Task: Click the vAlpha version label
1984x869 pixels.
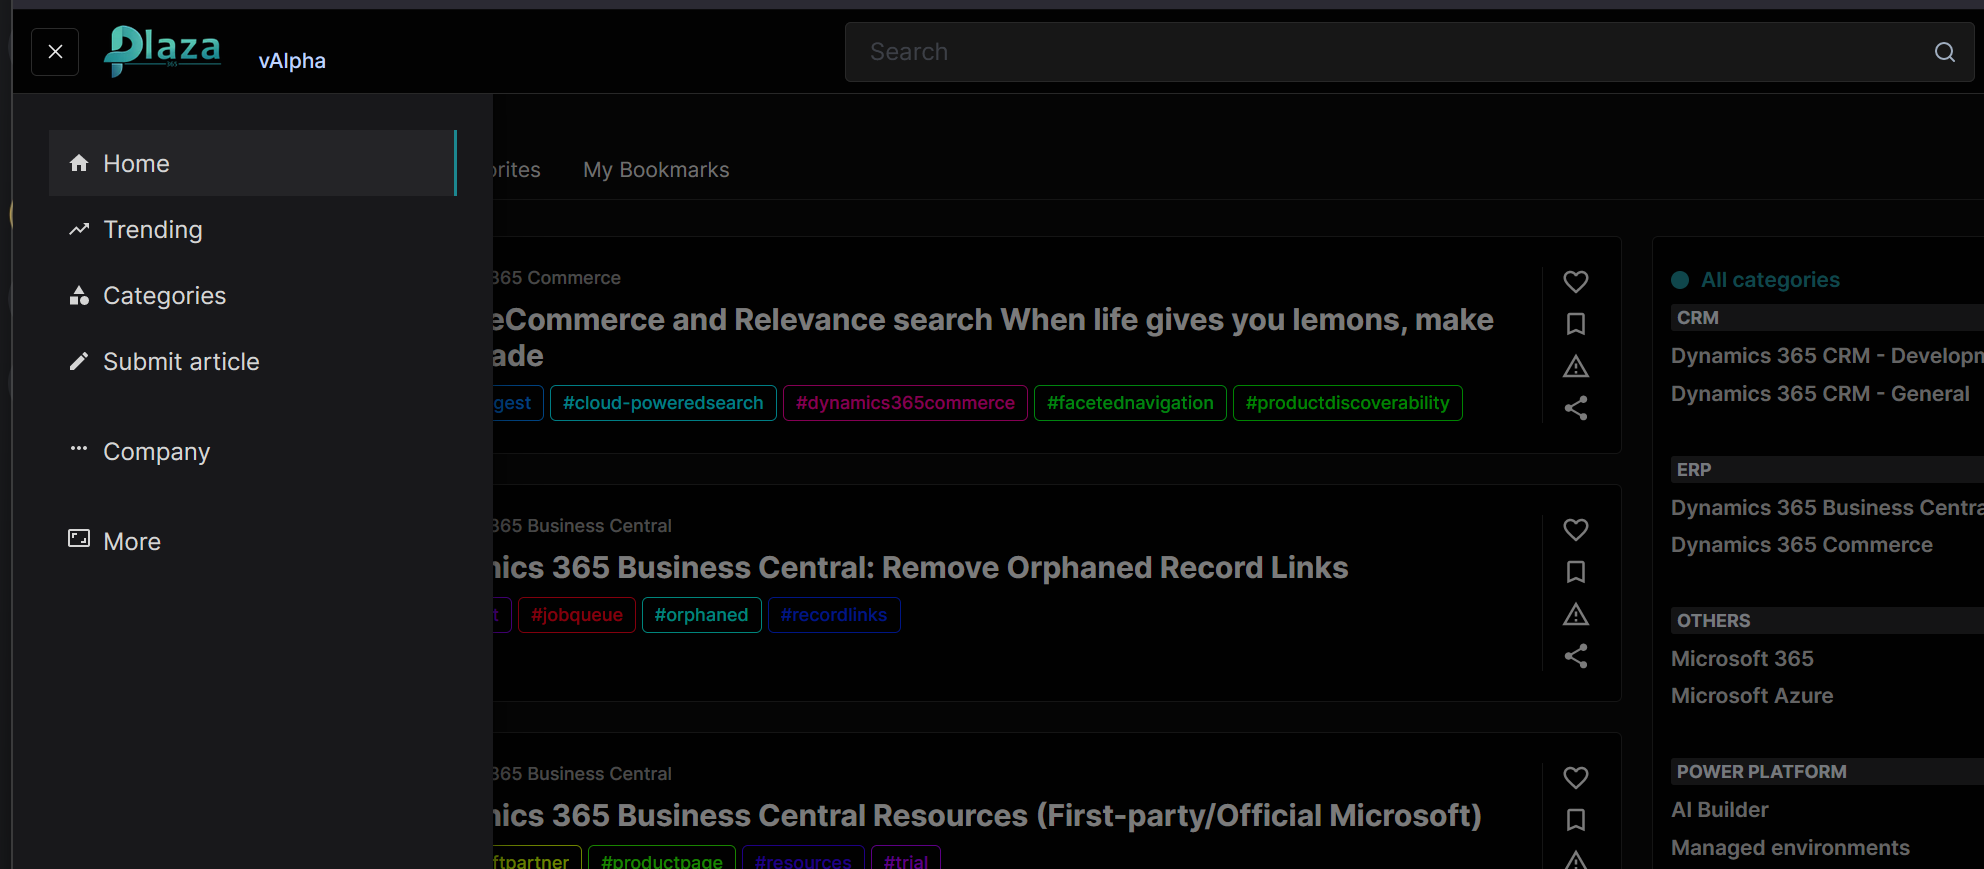Action: 292,61
